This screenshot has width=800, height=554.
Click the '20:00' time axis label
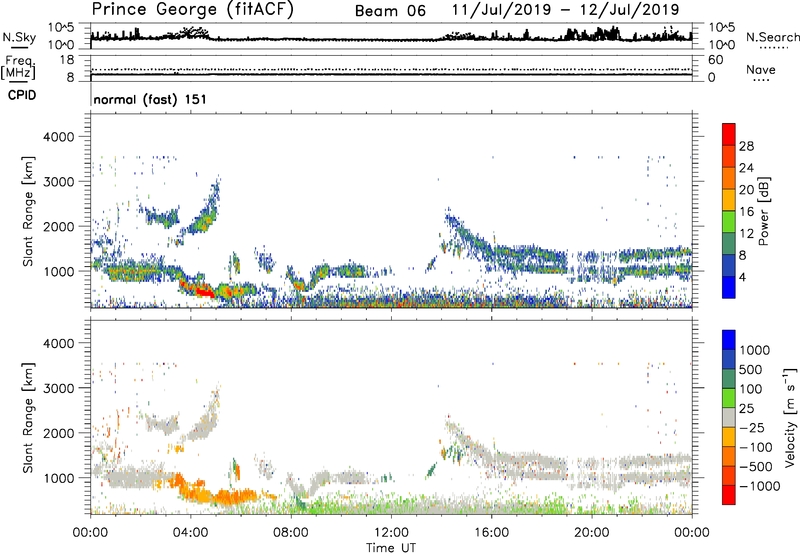click(x=591, y=533)
